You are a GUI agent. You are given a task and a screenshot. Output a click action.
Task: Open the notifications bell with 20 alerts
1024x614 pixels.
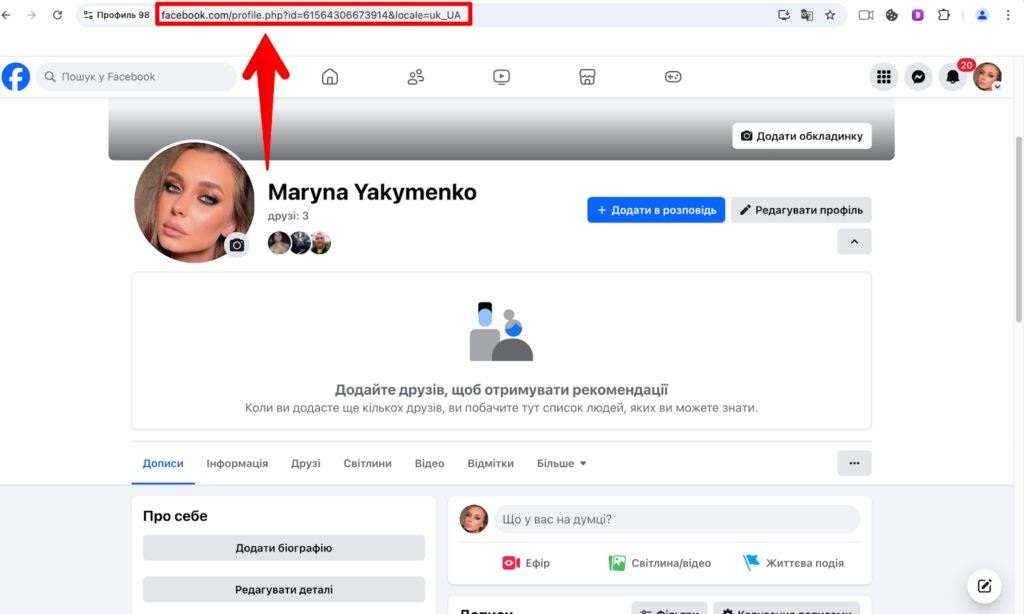pyautogui.click(x=952, y=76)
